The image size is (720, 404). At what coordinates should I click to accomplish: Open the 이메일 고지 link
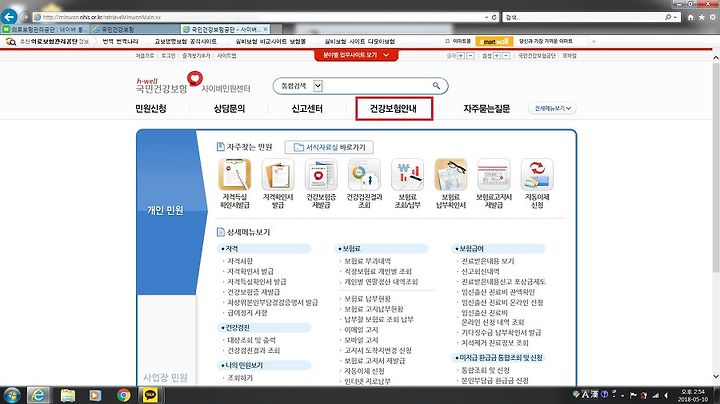tap(361, 330)
